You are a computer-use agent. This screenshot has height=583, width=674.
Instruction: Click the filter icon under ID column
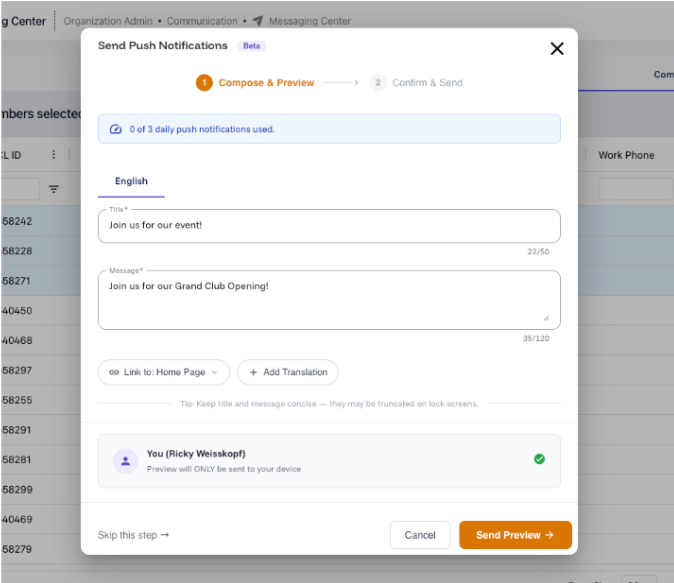pos(53,189)
